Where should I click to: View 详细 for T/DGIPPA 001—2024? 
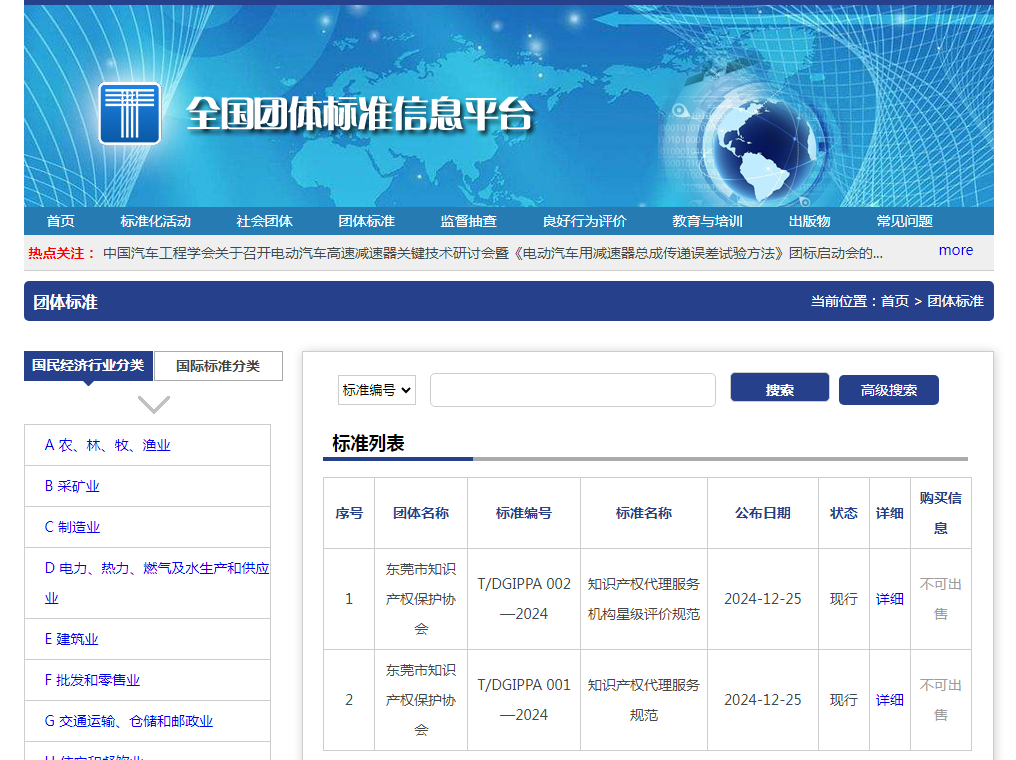(x=889, y=700)
